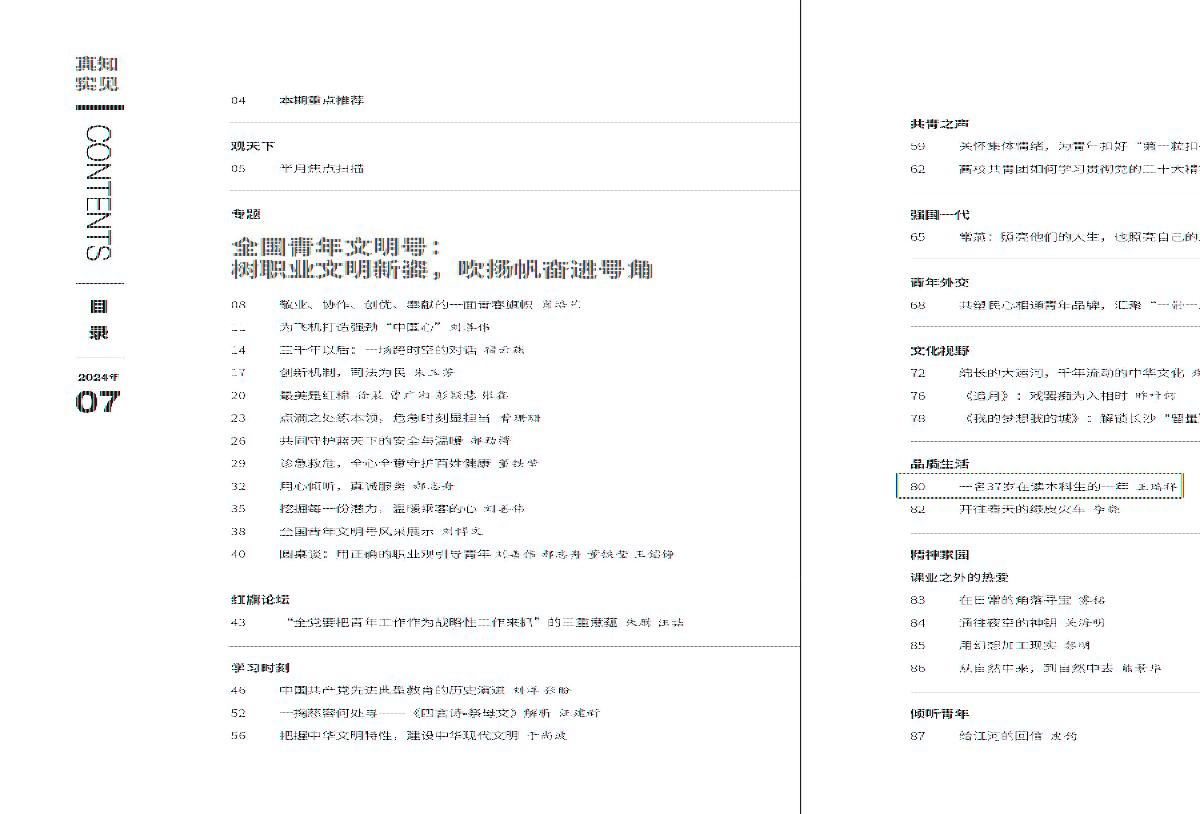Viewport: 1200px width, 814px height.
Task: Click the page 56 entry '把握中华文明特性'
Action: 399,735
